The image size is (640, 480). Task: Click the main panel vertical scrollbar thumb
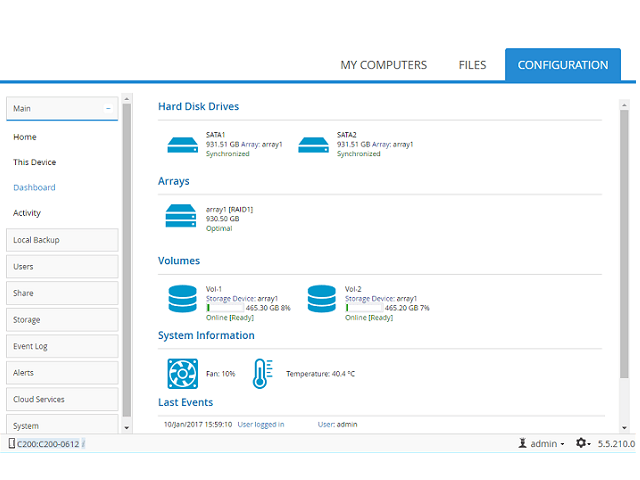[x=624, y=244]
